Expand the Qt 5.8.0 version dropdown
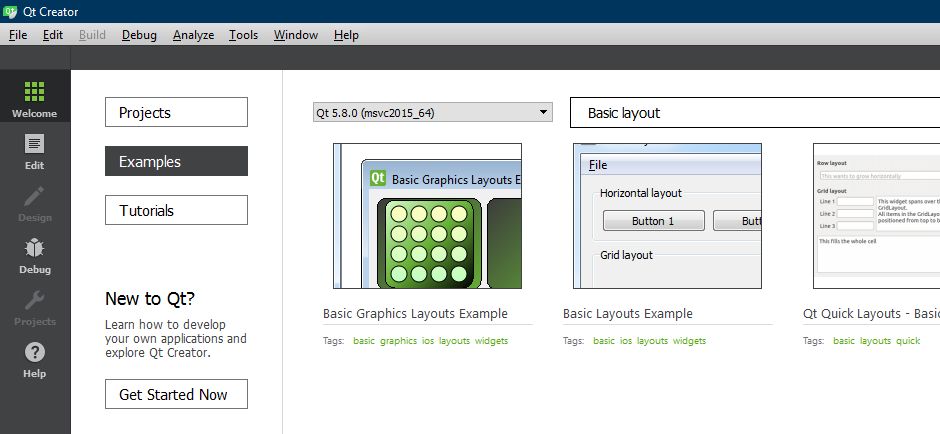Image resolution: width=940 pixels, height=434 pixels. [432, 113]
